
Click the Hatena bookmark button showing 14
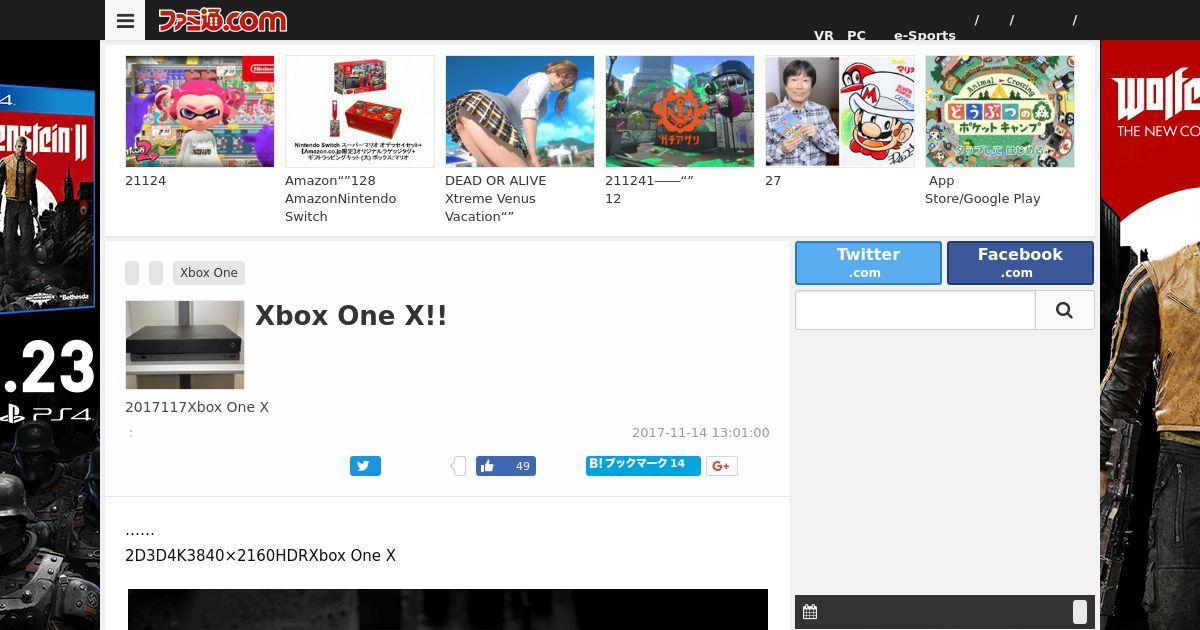[643, 465]
